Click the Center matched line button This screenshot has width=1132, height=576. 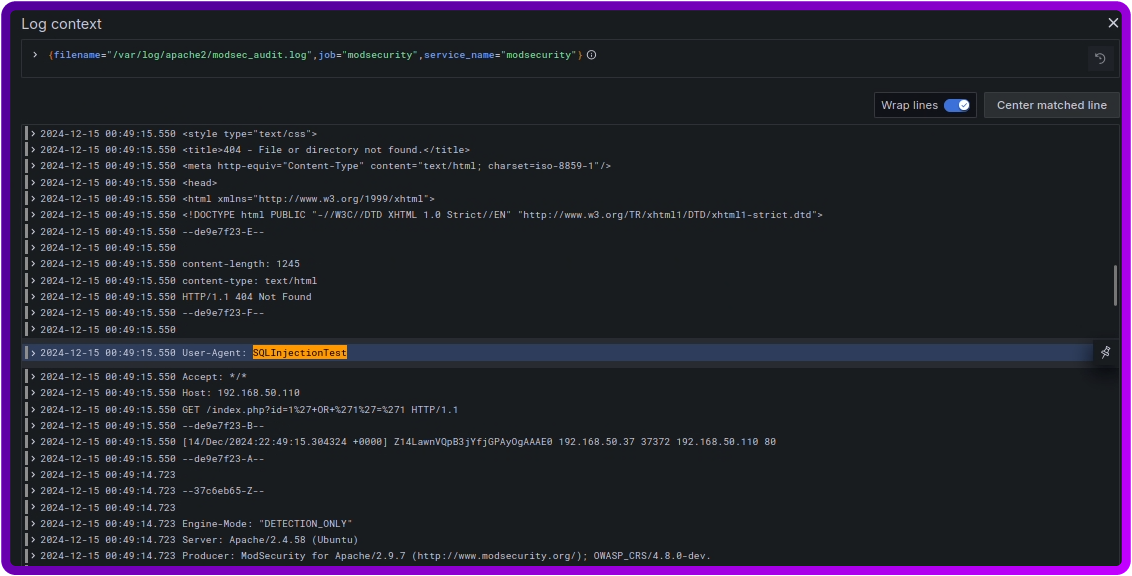[x=1051, y=105]
